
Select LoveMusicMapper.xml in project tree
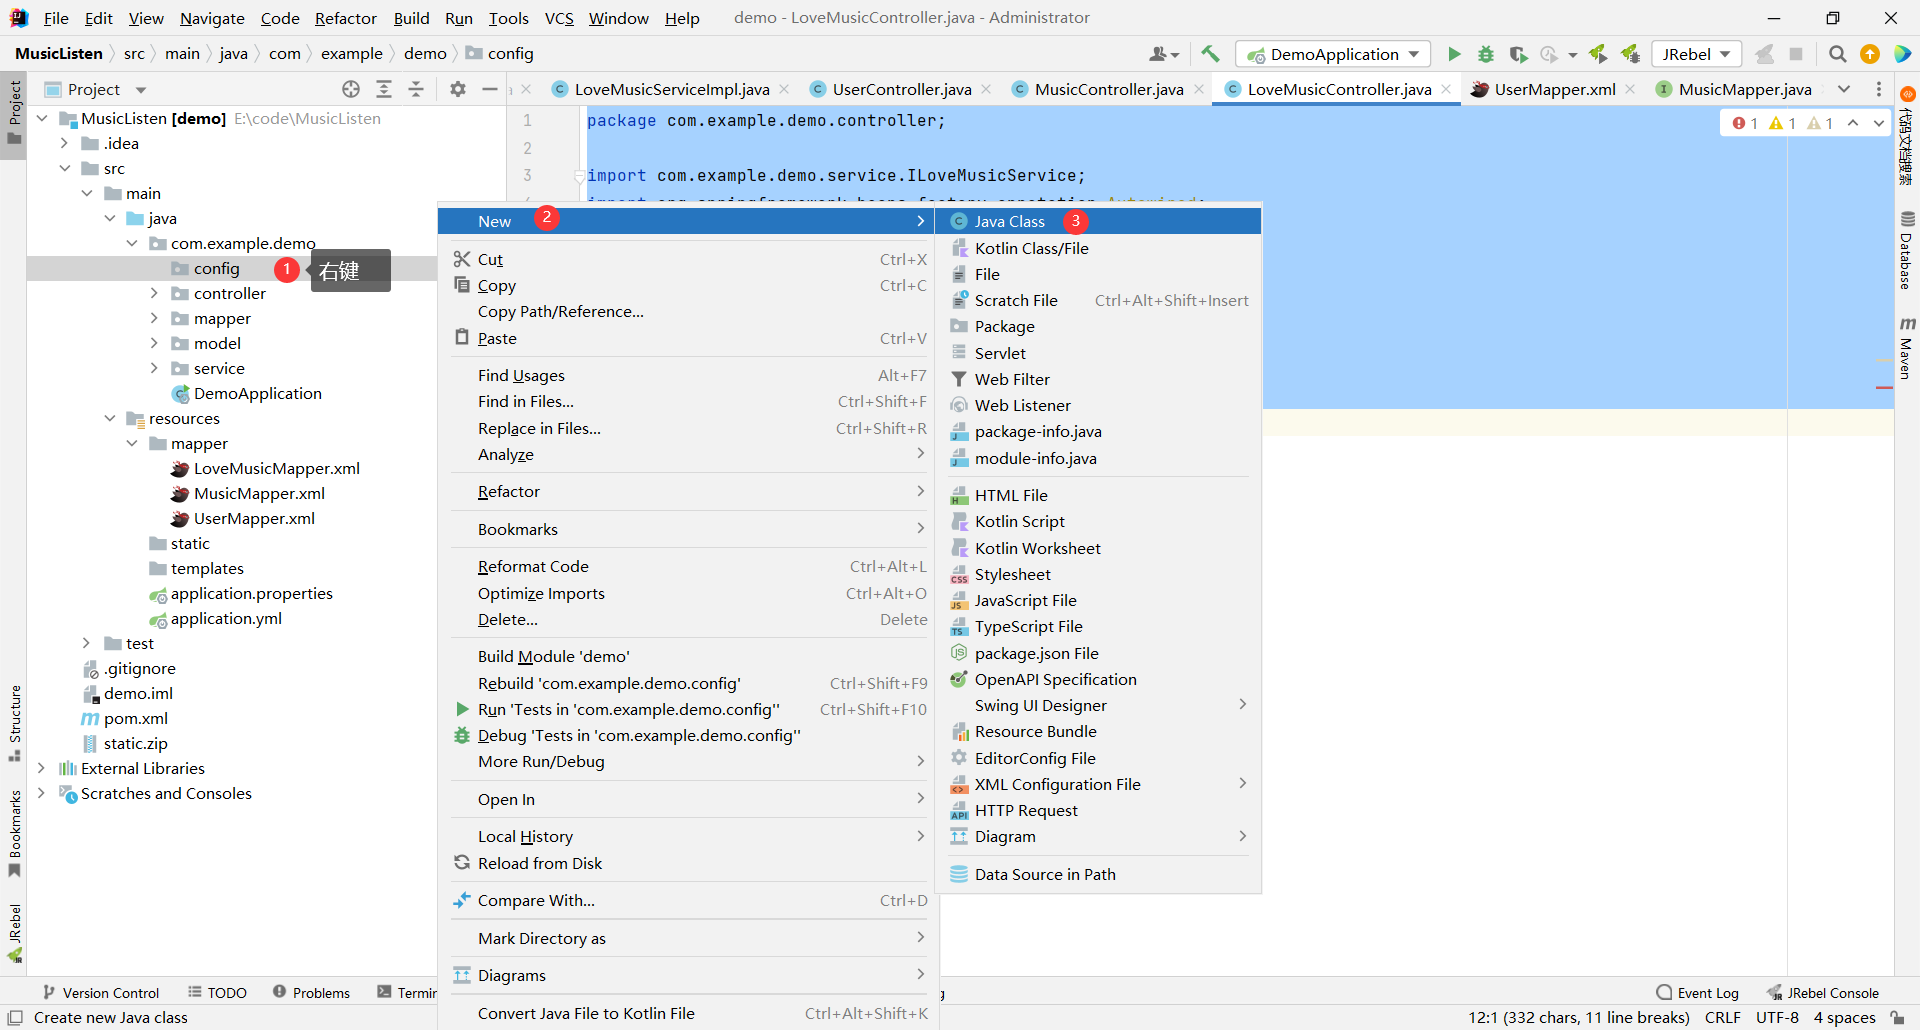276,468
